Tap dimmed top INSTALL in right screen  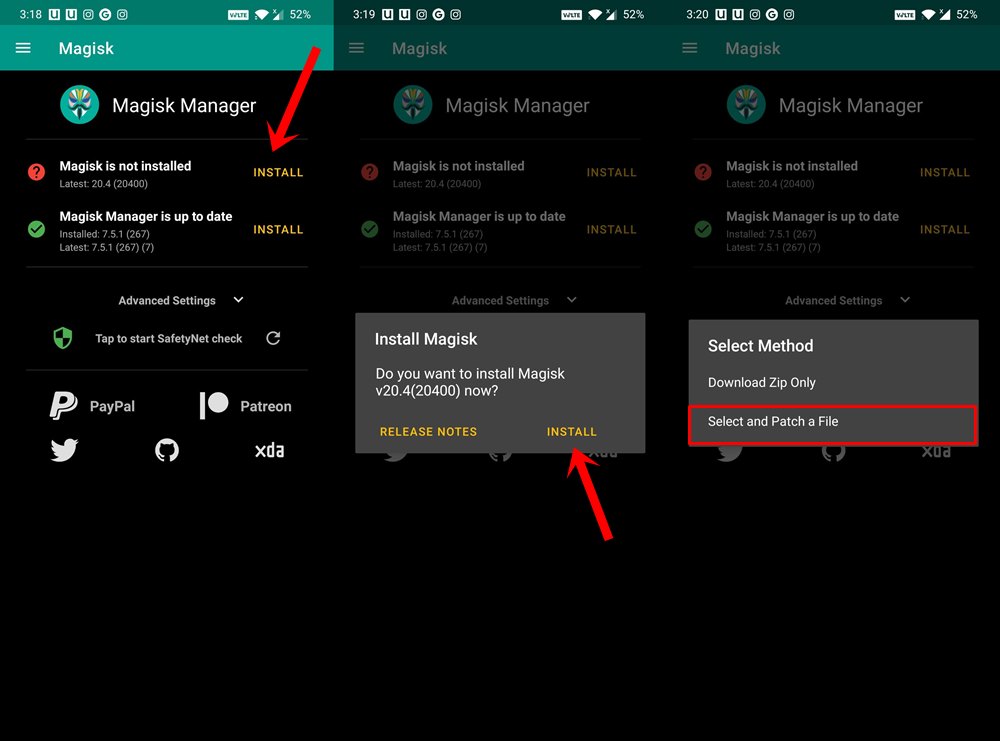pos(945,172)
